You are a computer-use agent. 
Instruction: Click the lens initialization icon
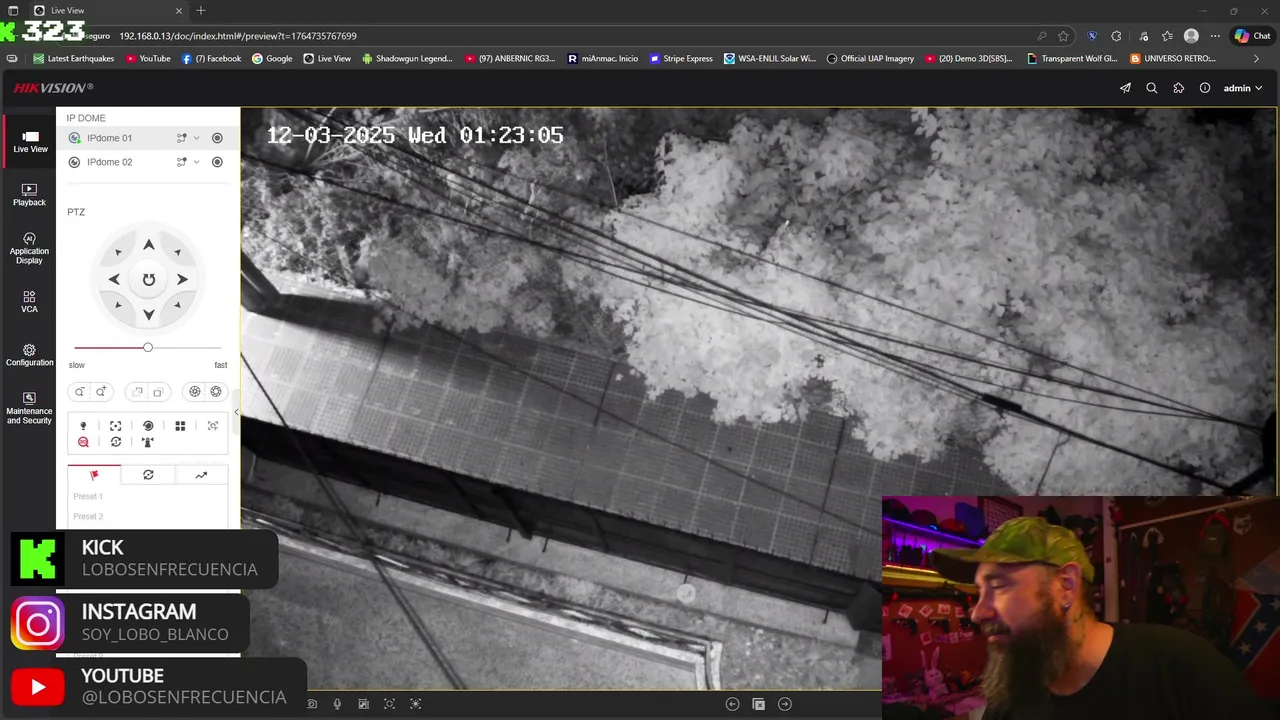pyautogui.click(x=148, y=426)
